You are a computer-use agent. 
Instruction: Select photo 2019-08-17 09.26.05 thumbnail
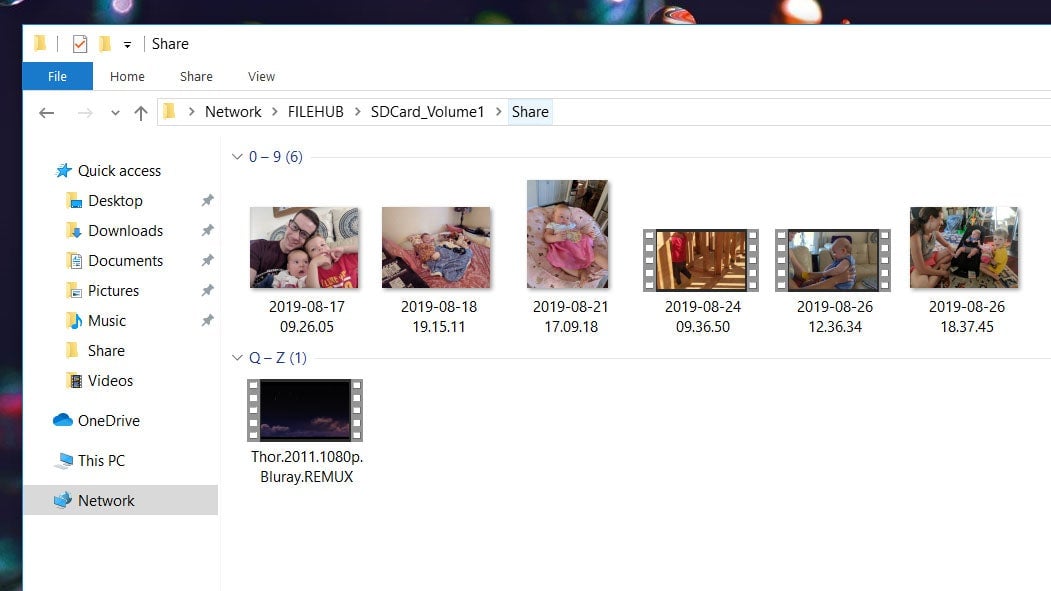tap(304, 247)
